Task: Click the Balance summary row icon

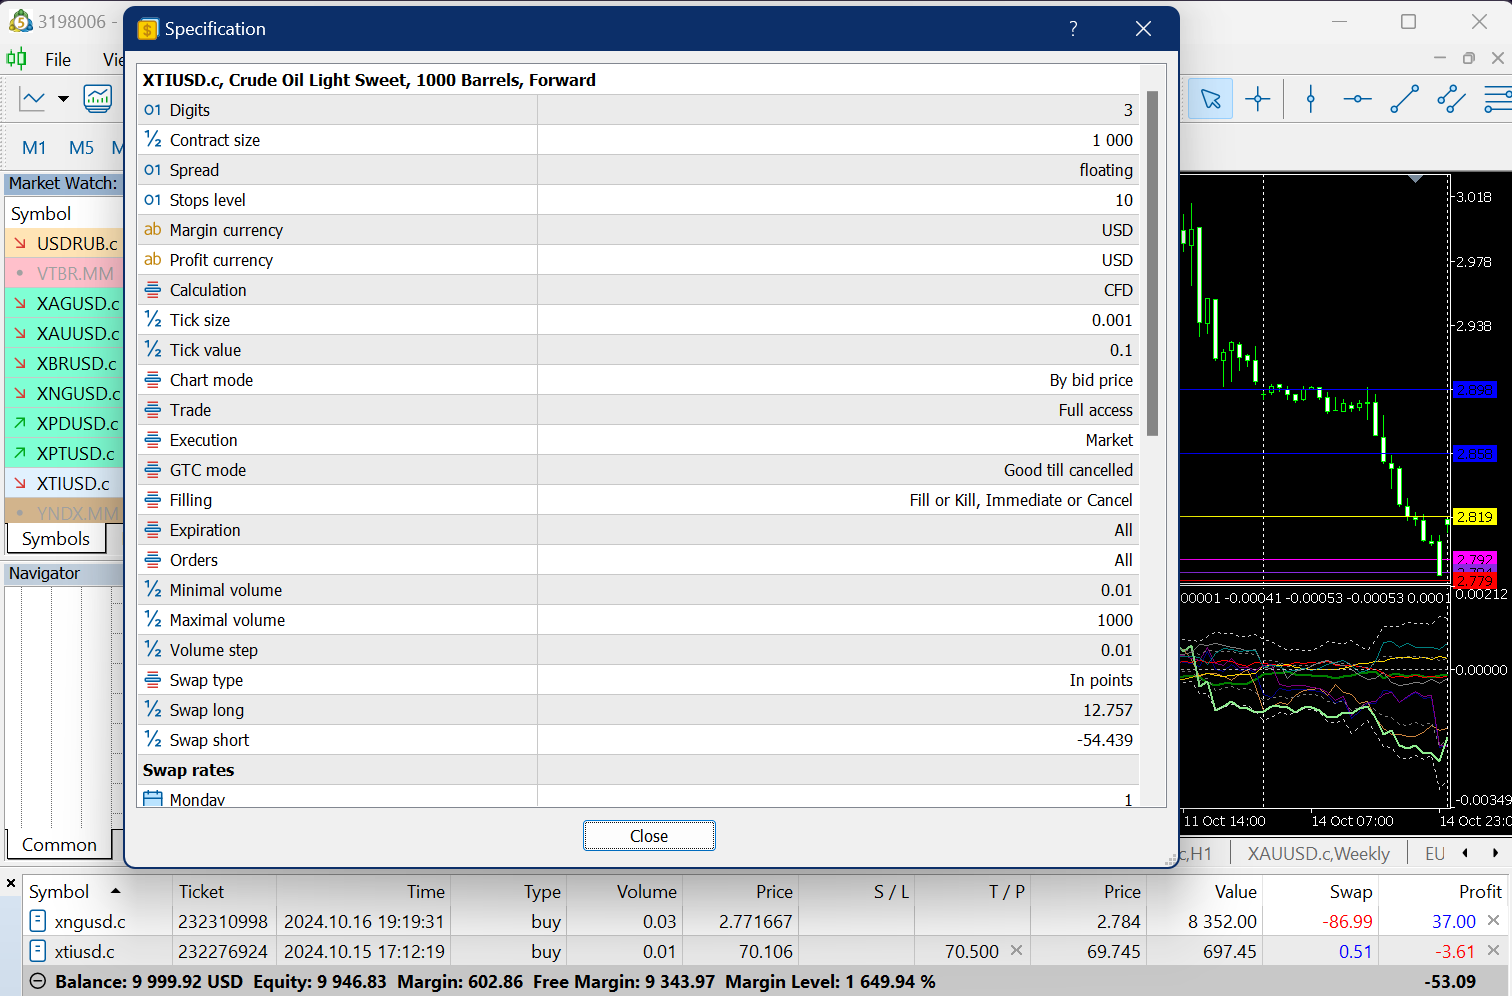Action: [38, 981]
